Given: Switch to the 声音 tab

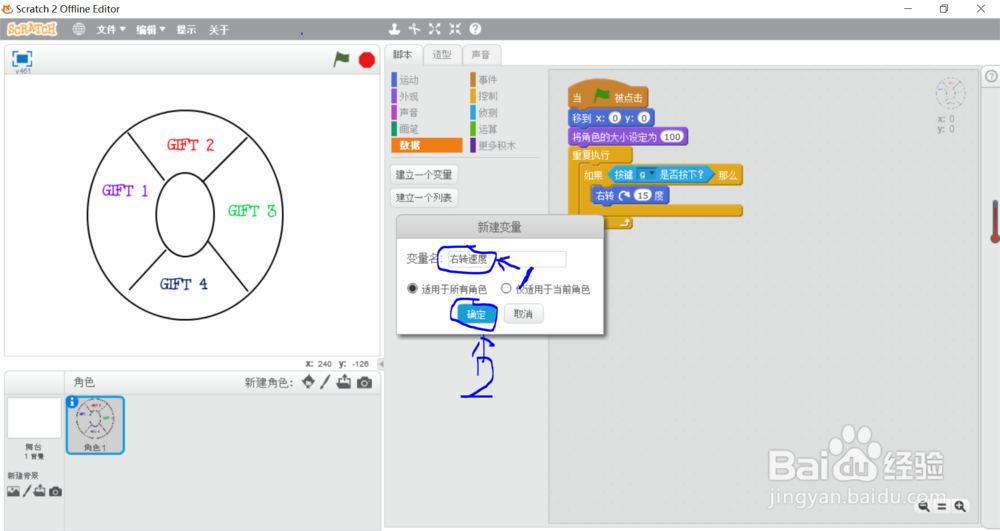Looking at the screenshot, I should click(481, 55).
